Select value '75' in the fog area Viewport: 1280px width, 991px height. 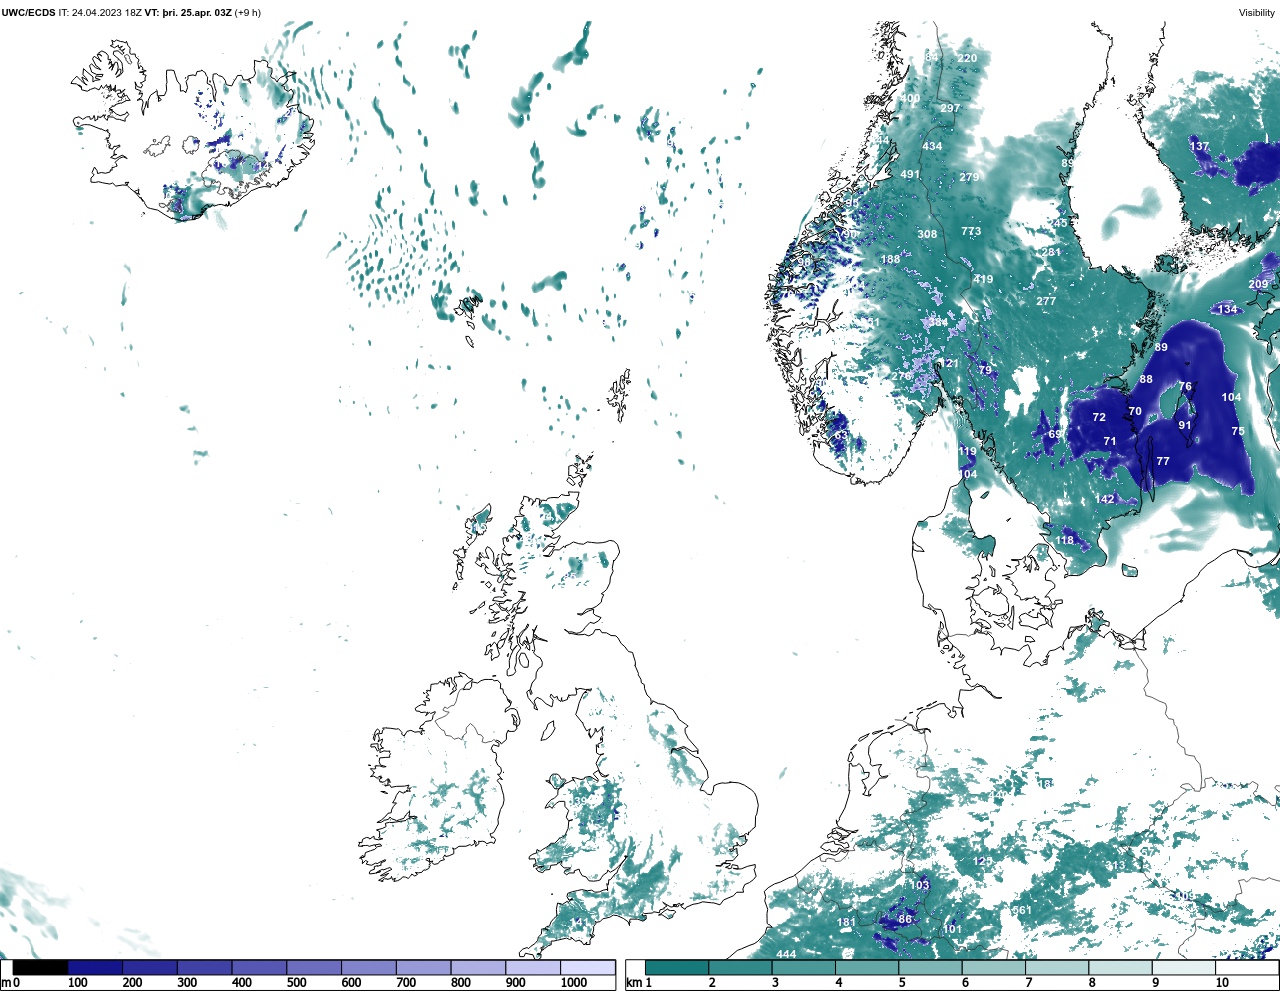pos(1238,431)
